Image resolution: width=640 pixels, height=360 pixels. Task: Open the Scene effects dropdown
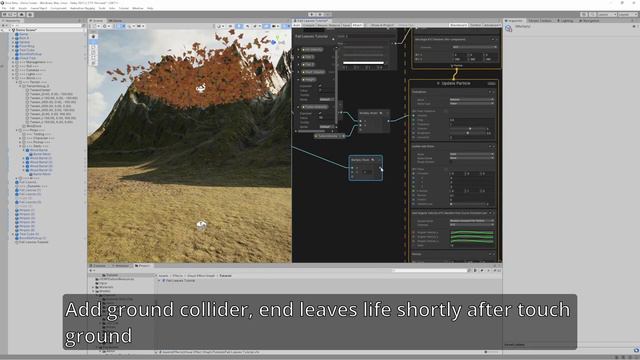point(260,26)
